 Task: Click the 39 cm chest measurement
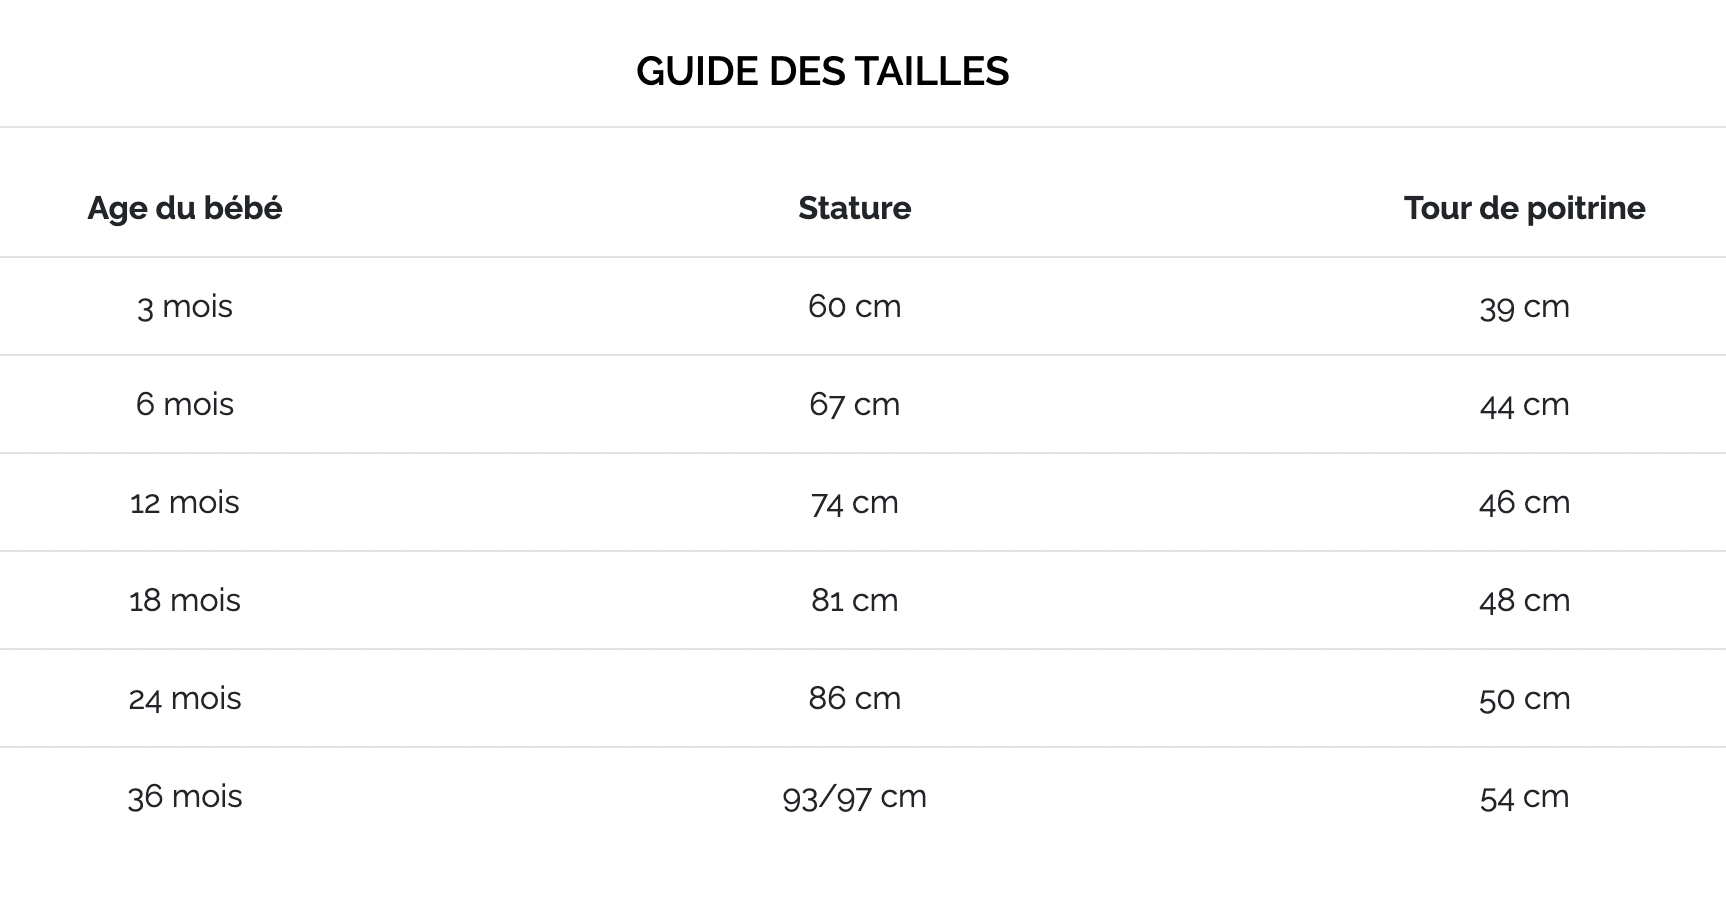(1524, 306)
